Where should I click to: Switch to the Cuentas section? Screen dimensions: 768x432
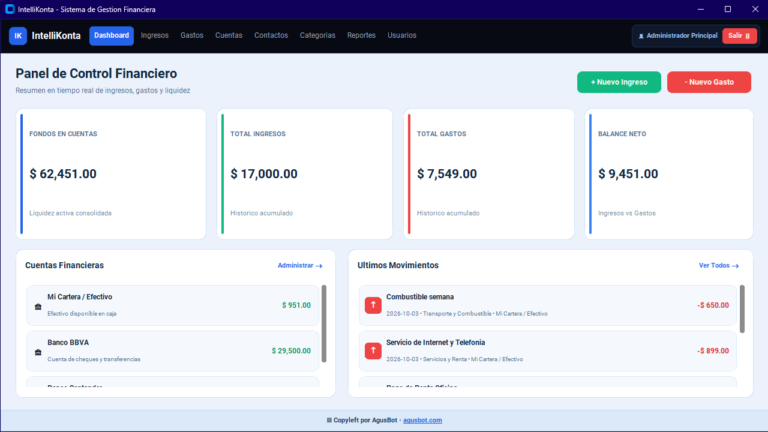tap(229, 36)
